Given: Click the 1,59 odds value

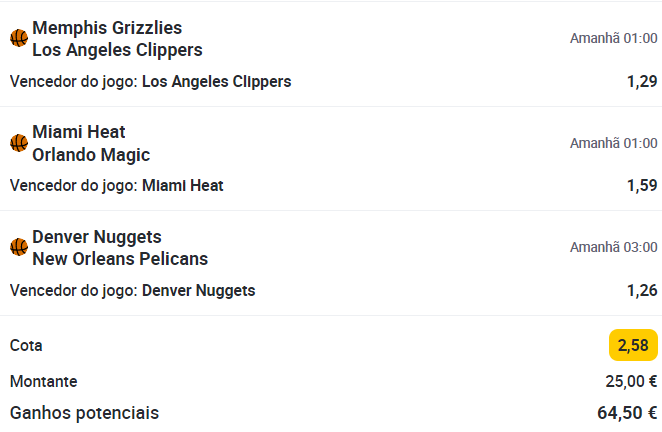Looking at the screenshot, I should 642,185.
